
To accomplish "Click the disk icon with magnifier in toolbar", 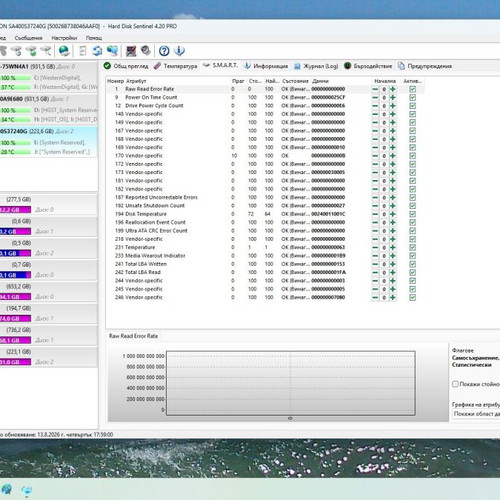I will coord(46,51).
